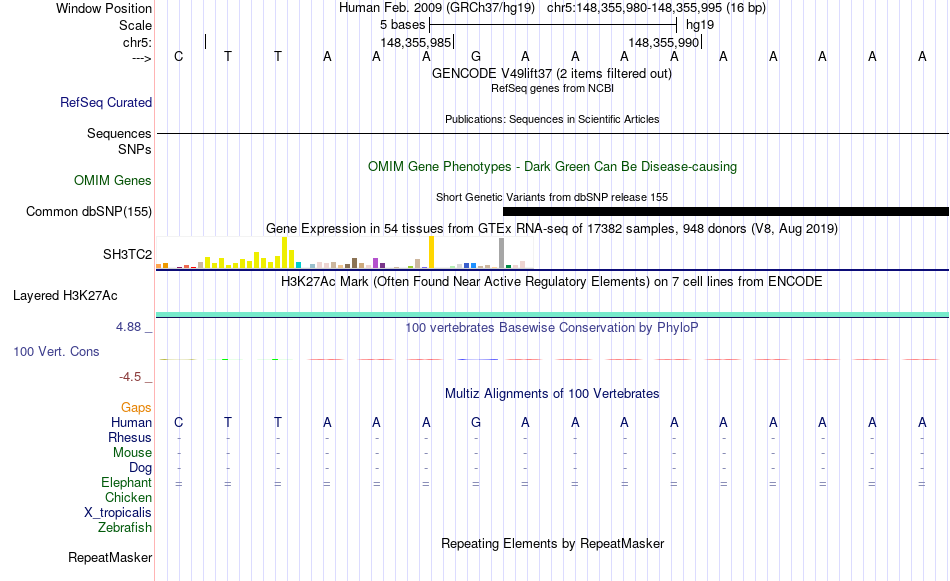Click the chr5:148,355,980-148,355,995 position text
Screen dimensions: 950x581
click(656, 8)
